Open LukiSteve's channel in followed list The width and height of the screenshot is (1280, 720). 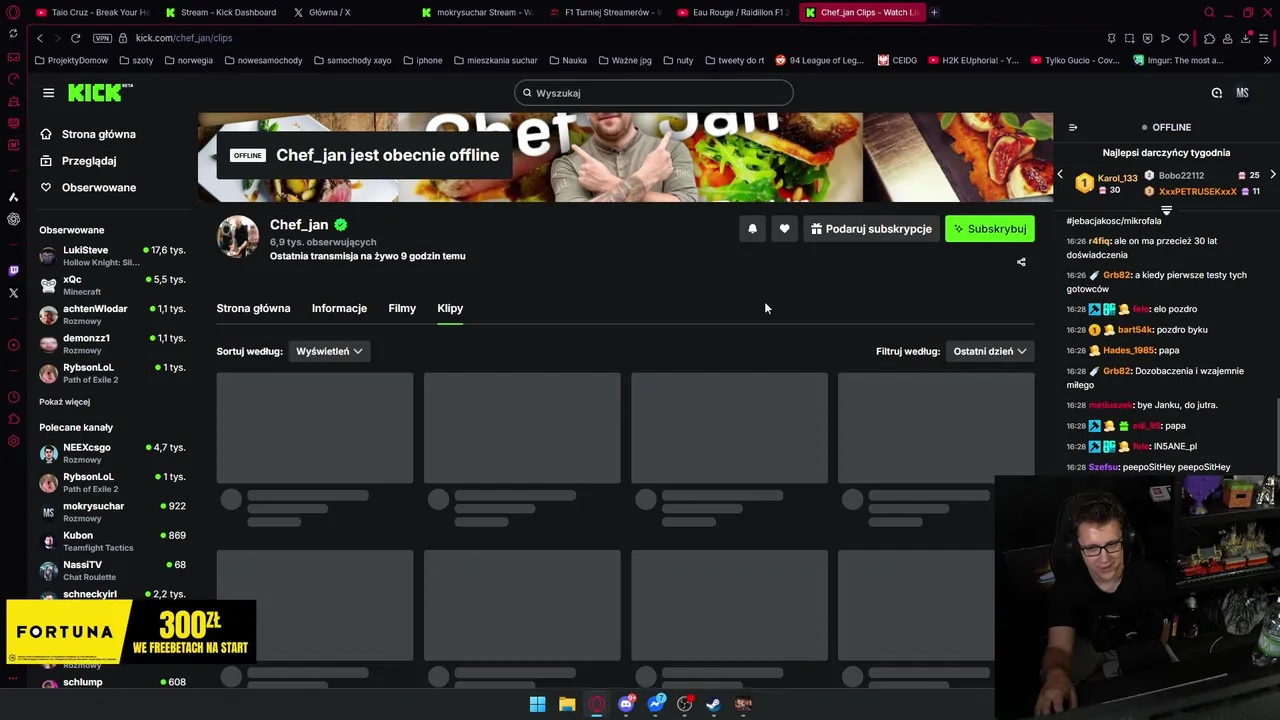tap(112, 256)
